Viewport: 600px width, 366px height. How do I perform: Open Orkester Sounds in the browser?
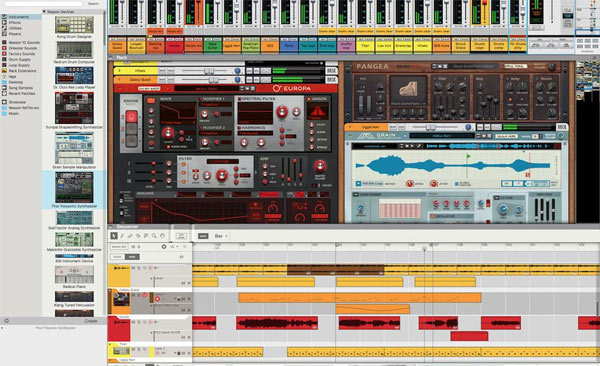pos(23,48)
